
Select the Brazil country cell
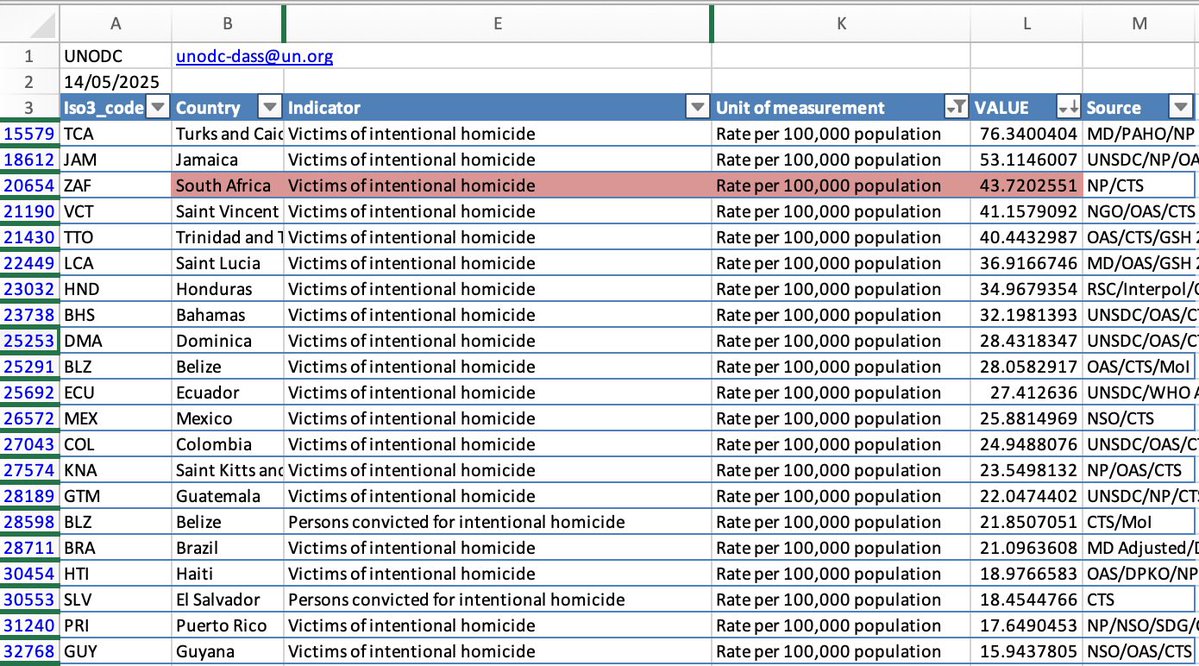point(227,548)
